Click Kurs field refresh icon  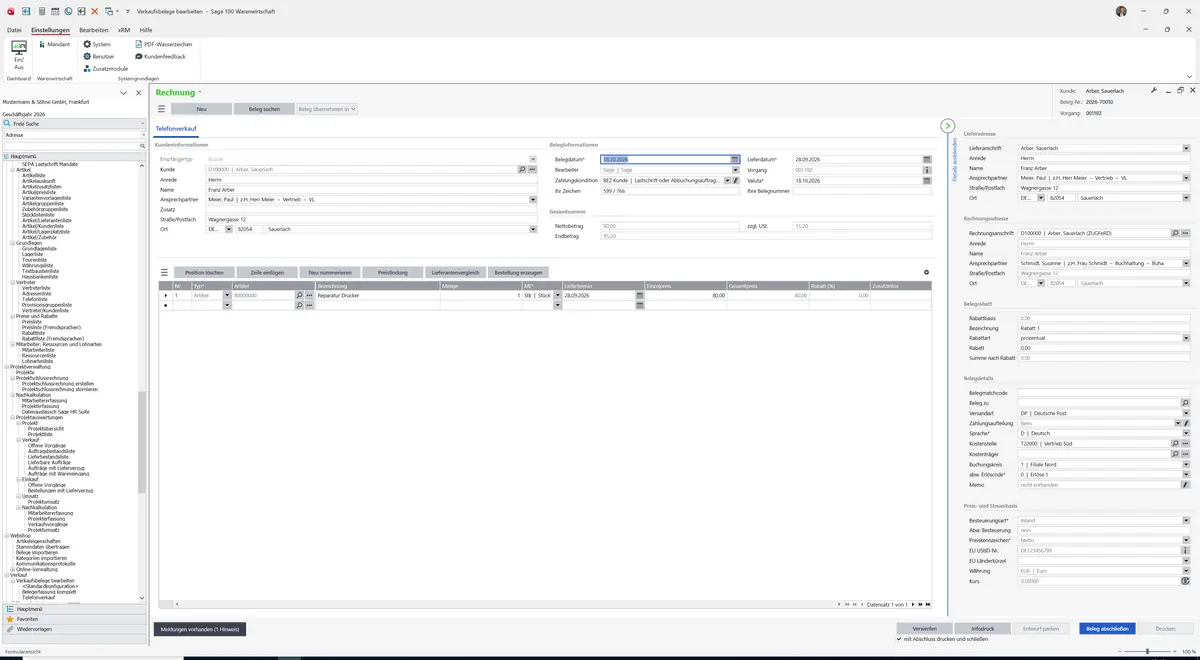click(1186, 581)
